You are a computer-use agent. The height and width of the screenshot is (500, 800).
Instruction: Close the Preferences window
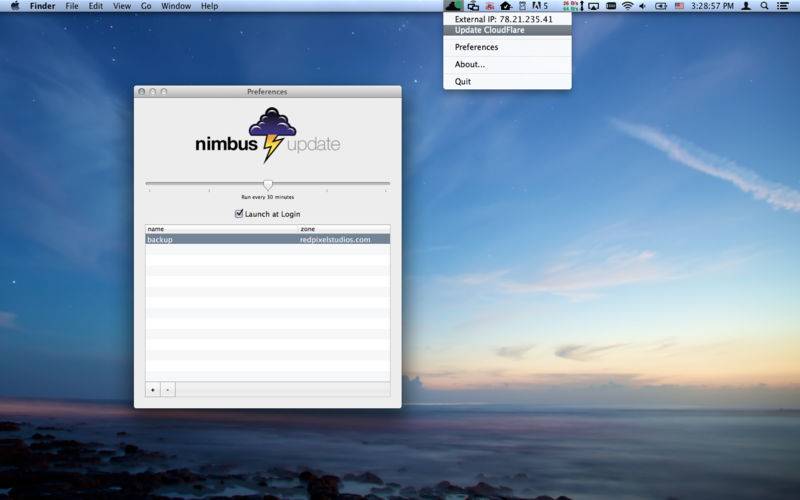142,92
